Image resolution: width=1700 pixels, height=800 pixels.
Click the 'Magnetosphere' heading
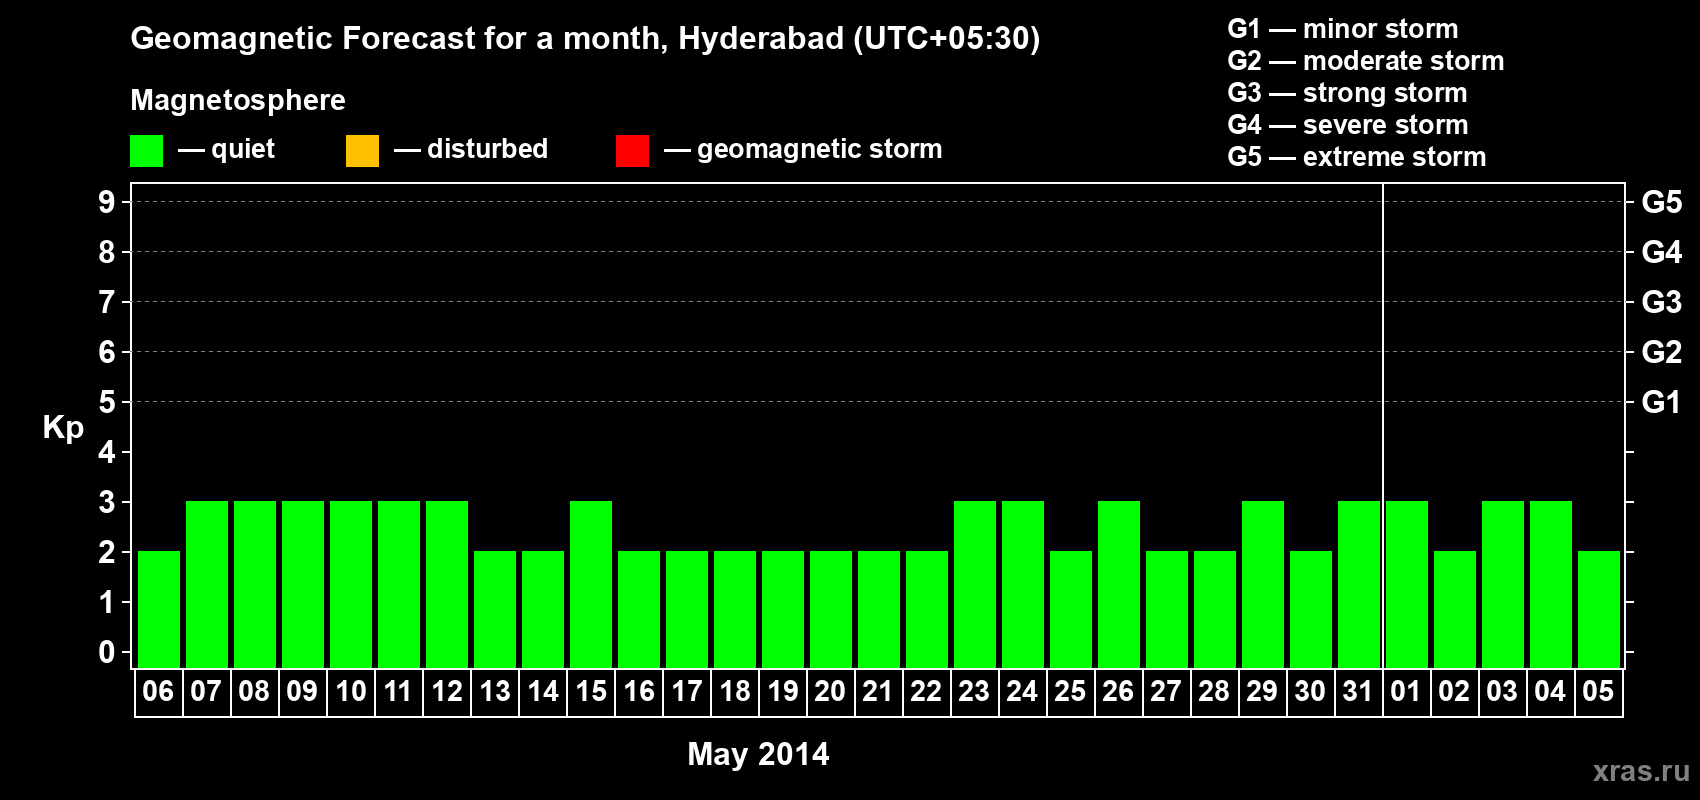[x=238, y=100]
